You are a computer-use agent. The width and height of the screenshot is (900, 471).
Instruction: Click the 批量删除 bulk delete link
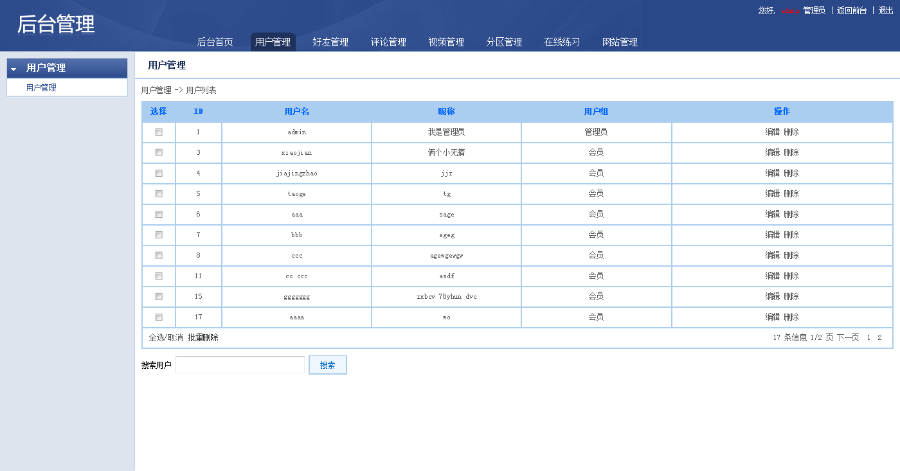click(x=203, y=337)
